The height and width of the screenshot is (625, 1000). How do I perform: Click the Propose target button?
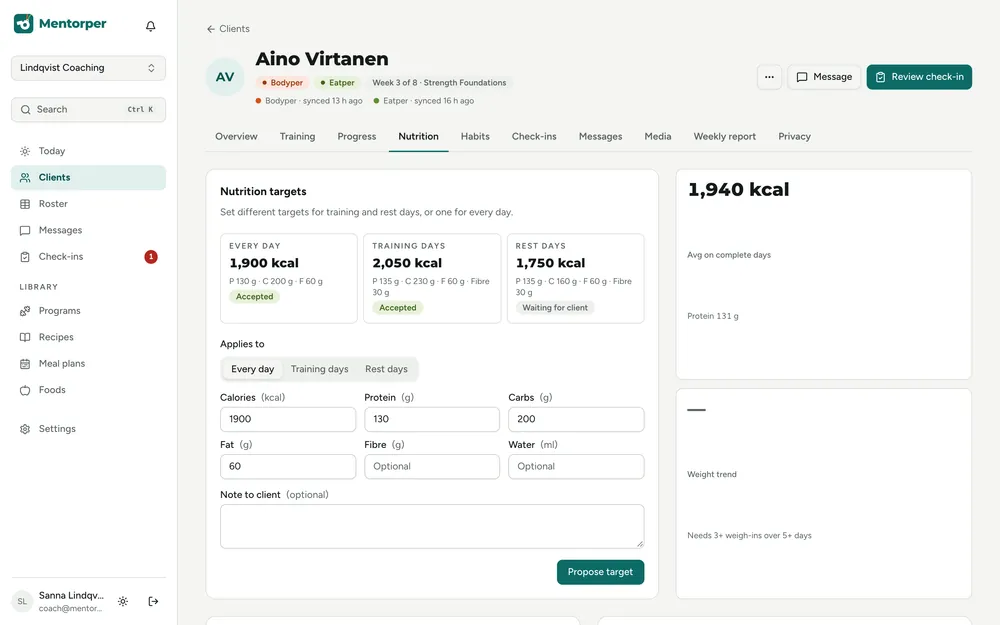pos(600,572)
